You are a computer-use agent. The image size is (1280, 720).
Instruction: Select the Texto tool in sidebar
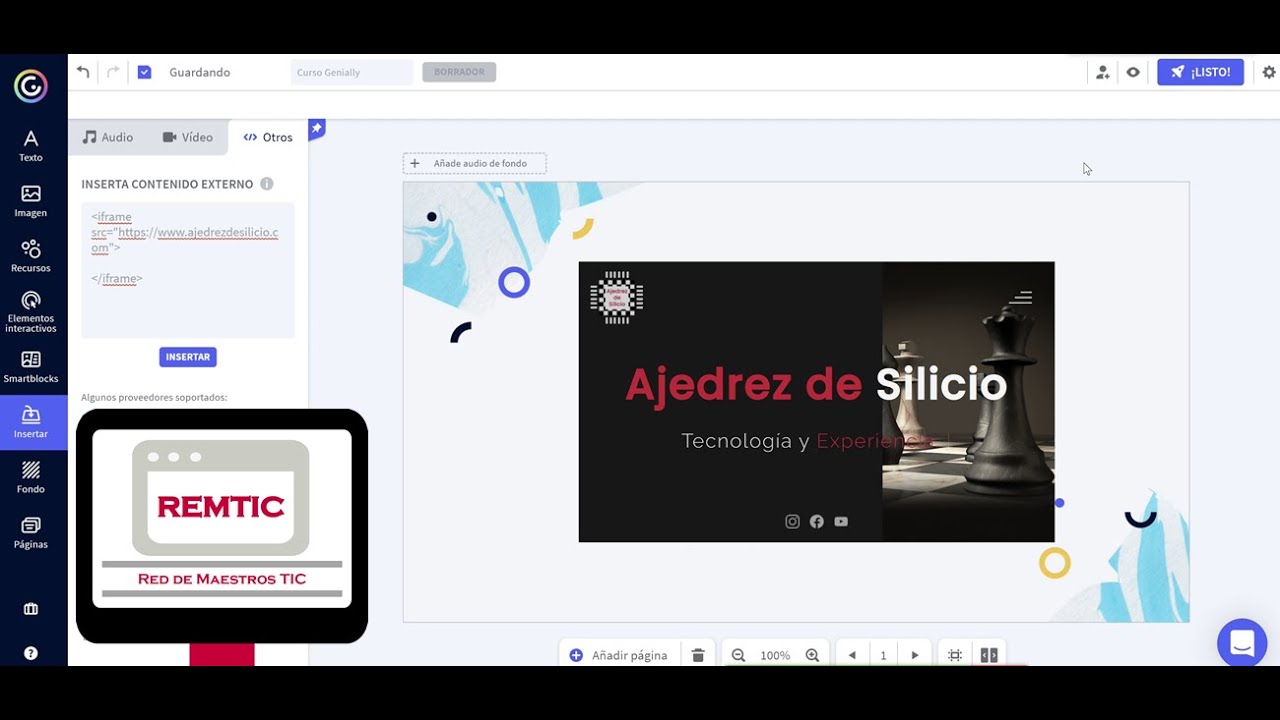tap(31, 146)
